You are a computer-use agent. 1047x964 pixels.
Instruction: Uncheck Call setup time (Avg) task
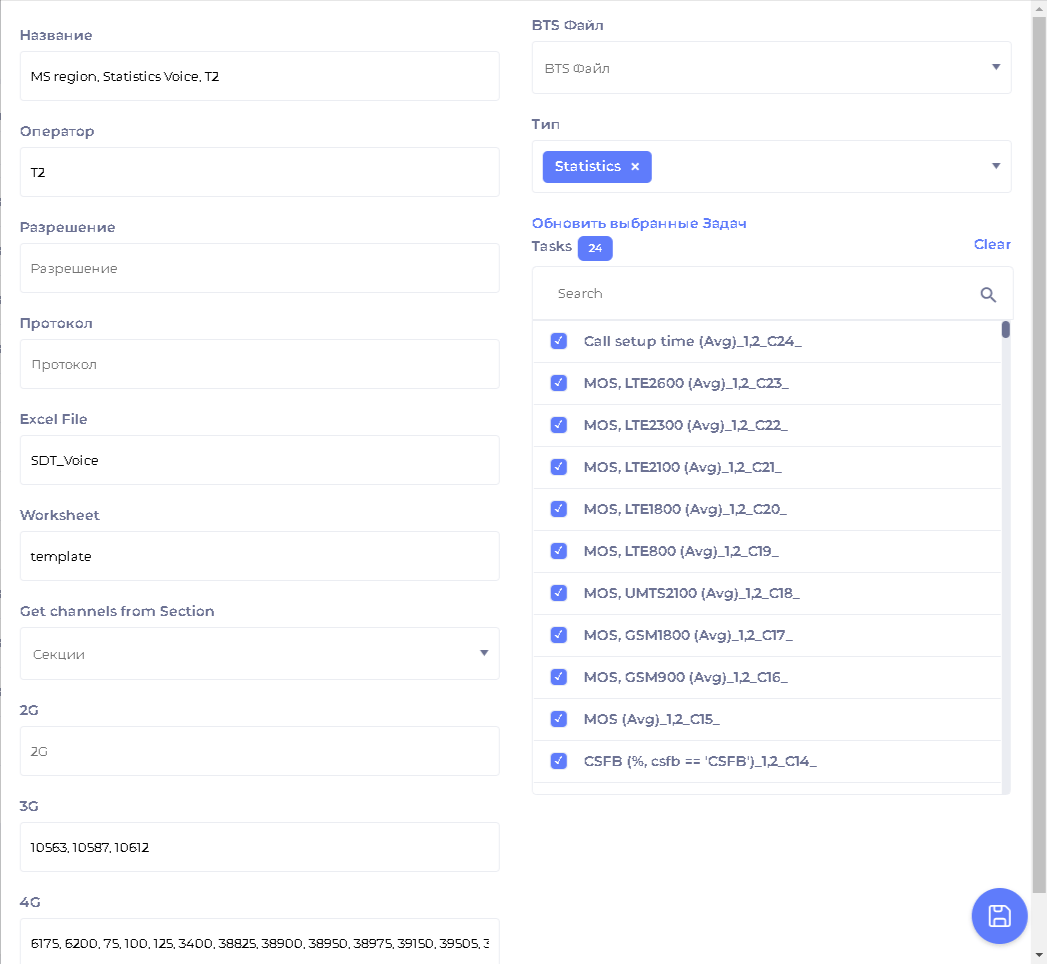559,342
